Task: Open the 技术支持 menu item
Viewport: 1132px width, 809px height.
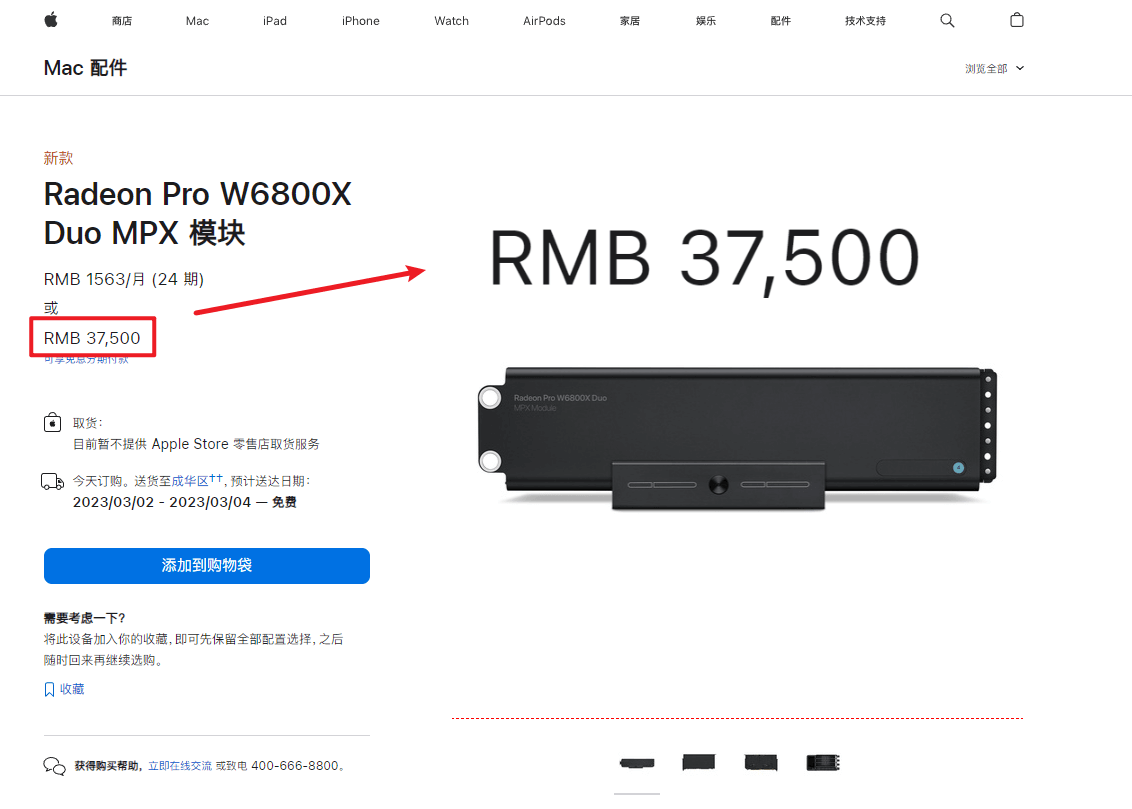Action: pyautogui.click(x=865, y=21)
